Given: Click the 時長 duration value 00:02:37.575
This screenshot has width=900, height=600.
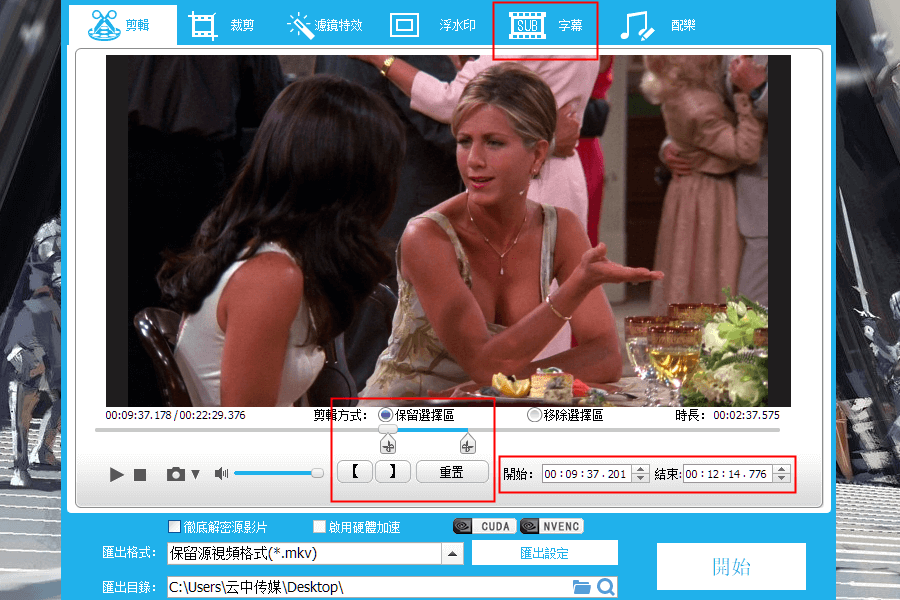Looking at the screenshot, I should point(746,415).
